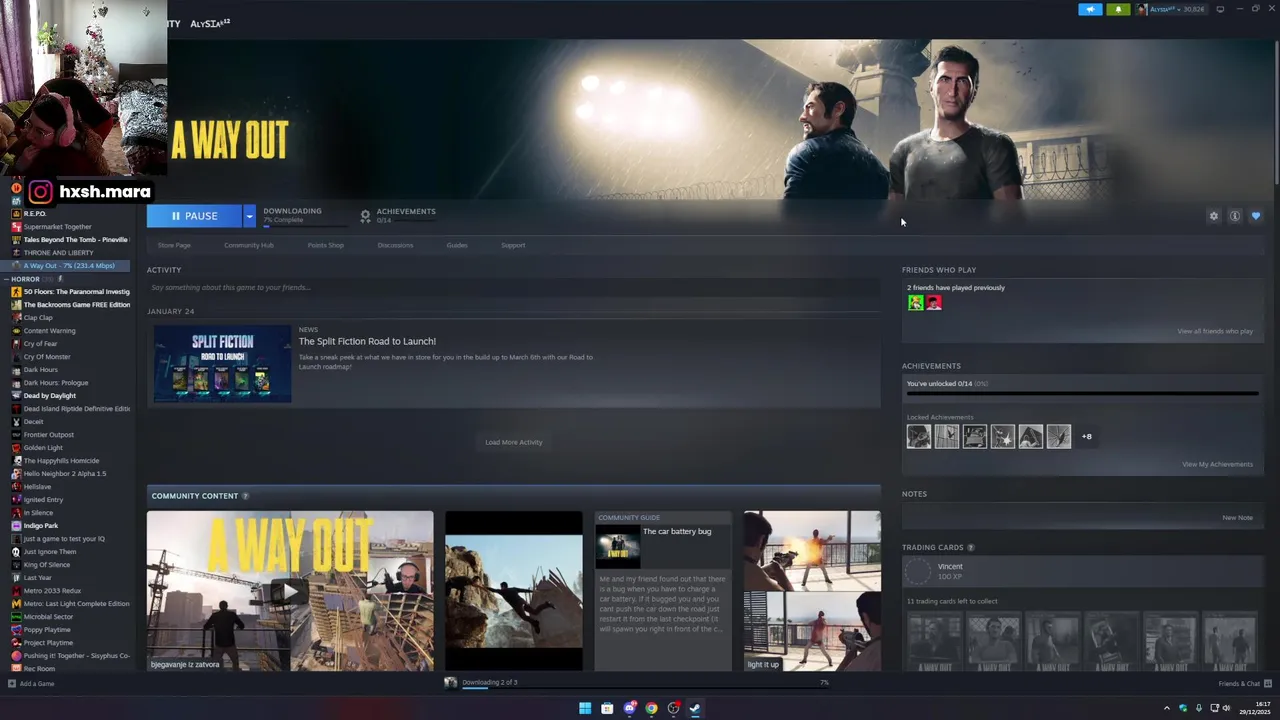The width and height of the screenshot is (1280, 720).
Task: Click the blue heart favorite icon
Action: [x=1256, y=216]
